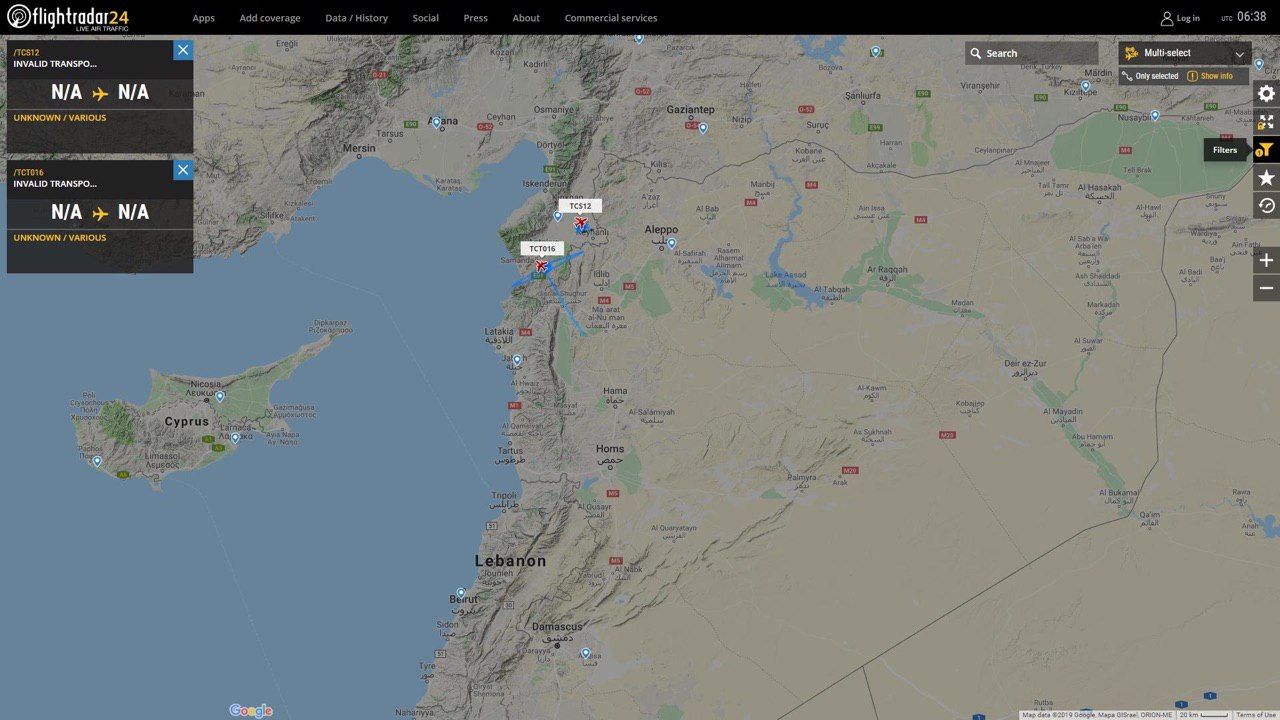Open playback history clock icon
The width and height of the screenshot is (1280, 720).
point(1266,206)
